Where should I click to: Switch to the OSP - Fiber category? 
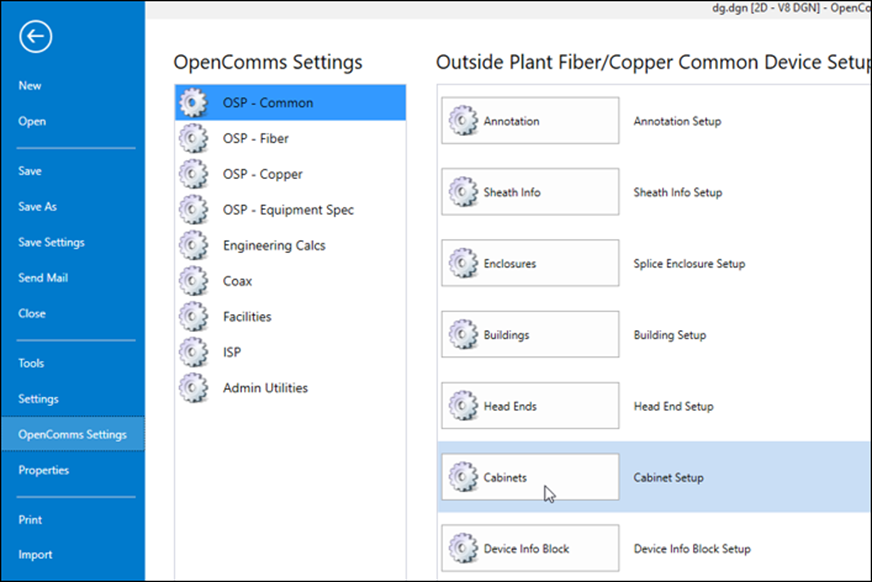290,138
